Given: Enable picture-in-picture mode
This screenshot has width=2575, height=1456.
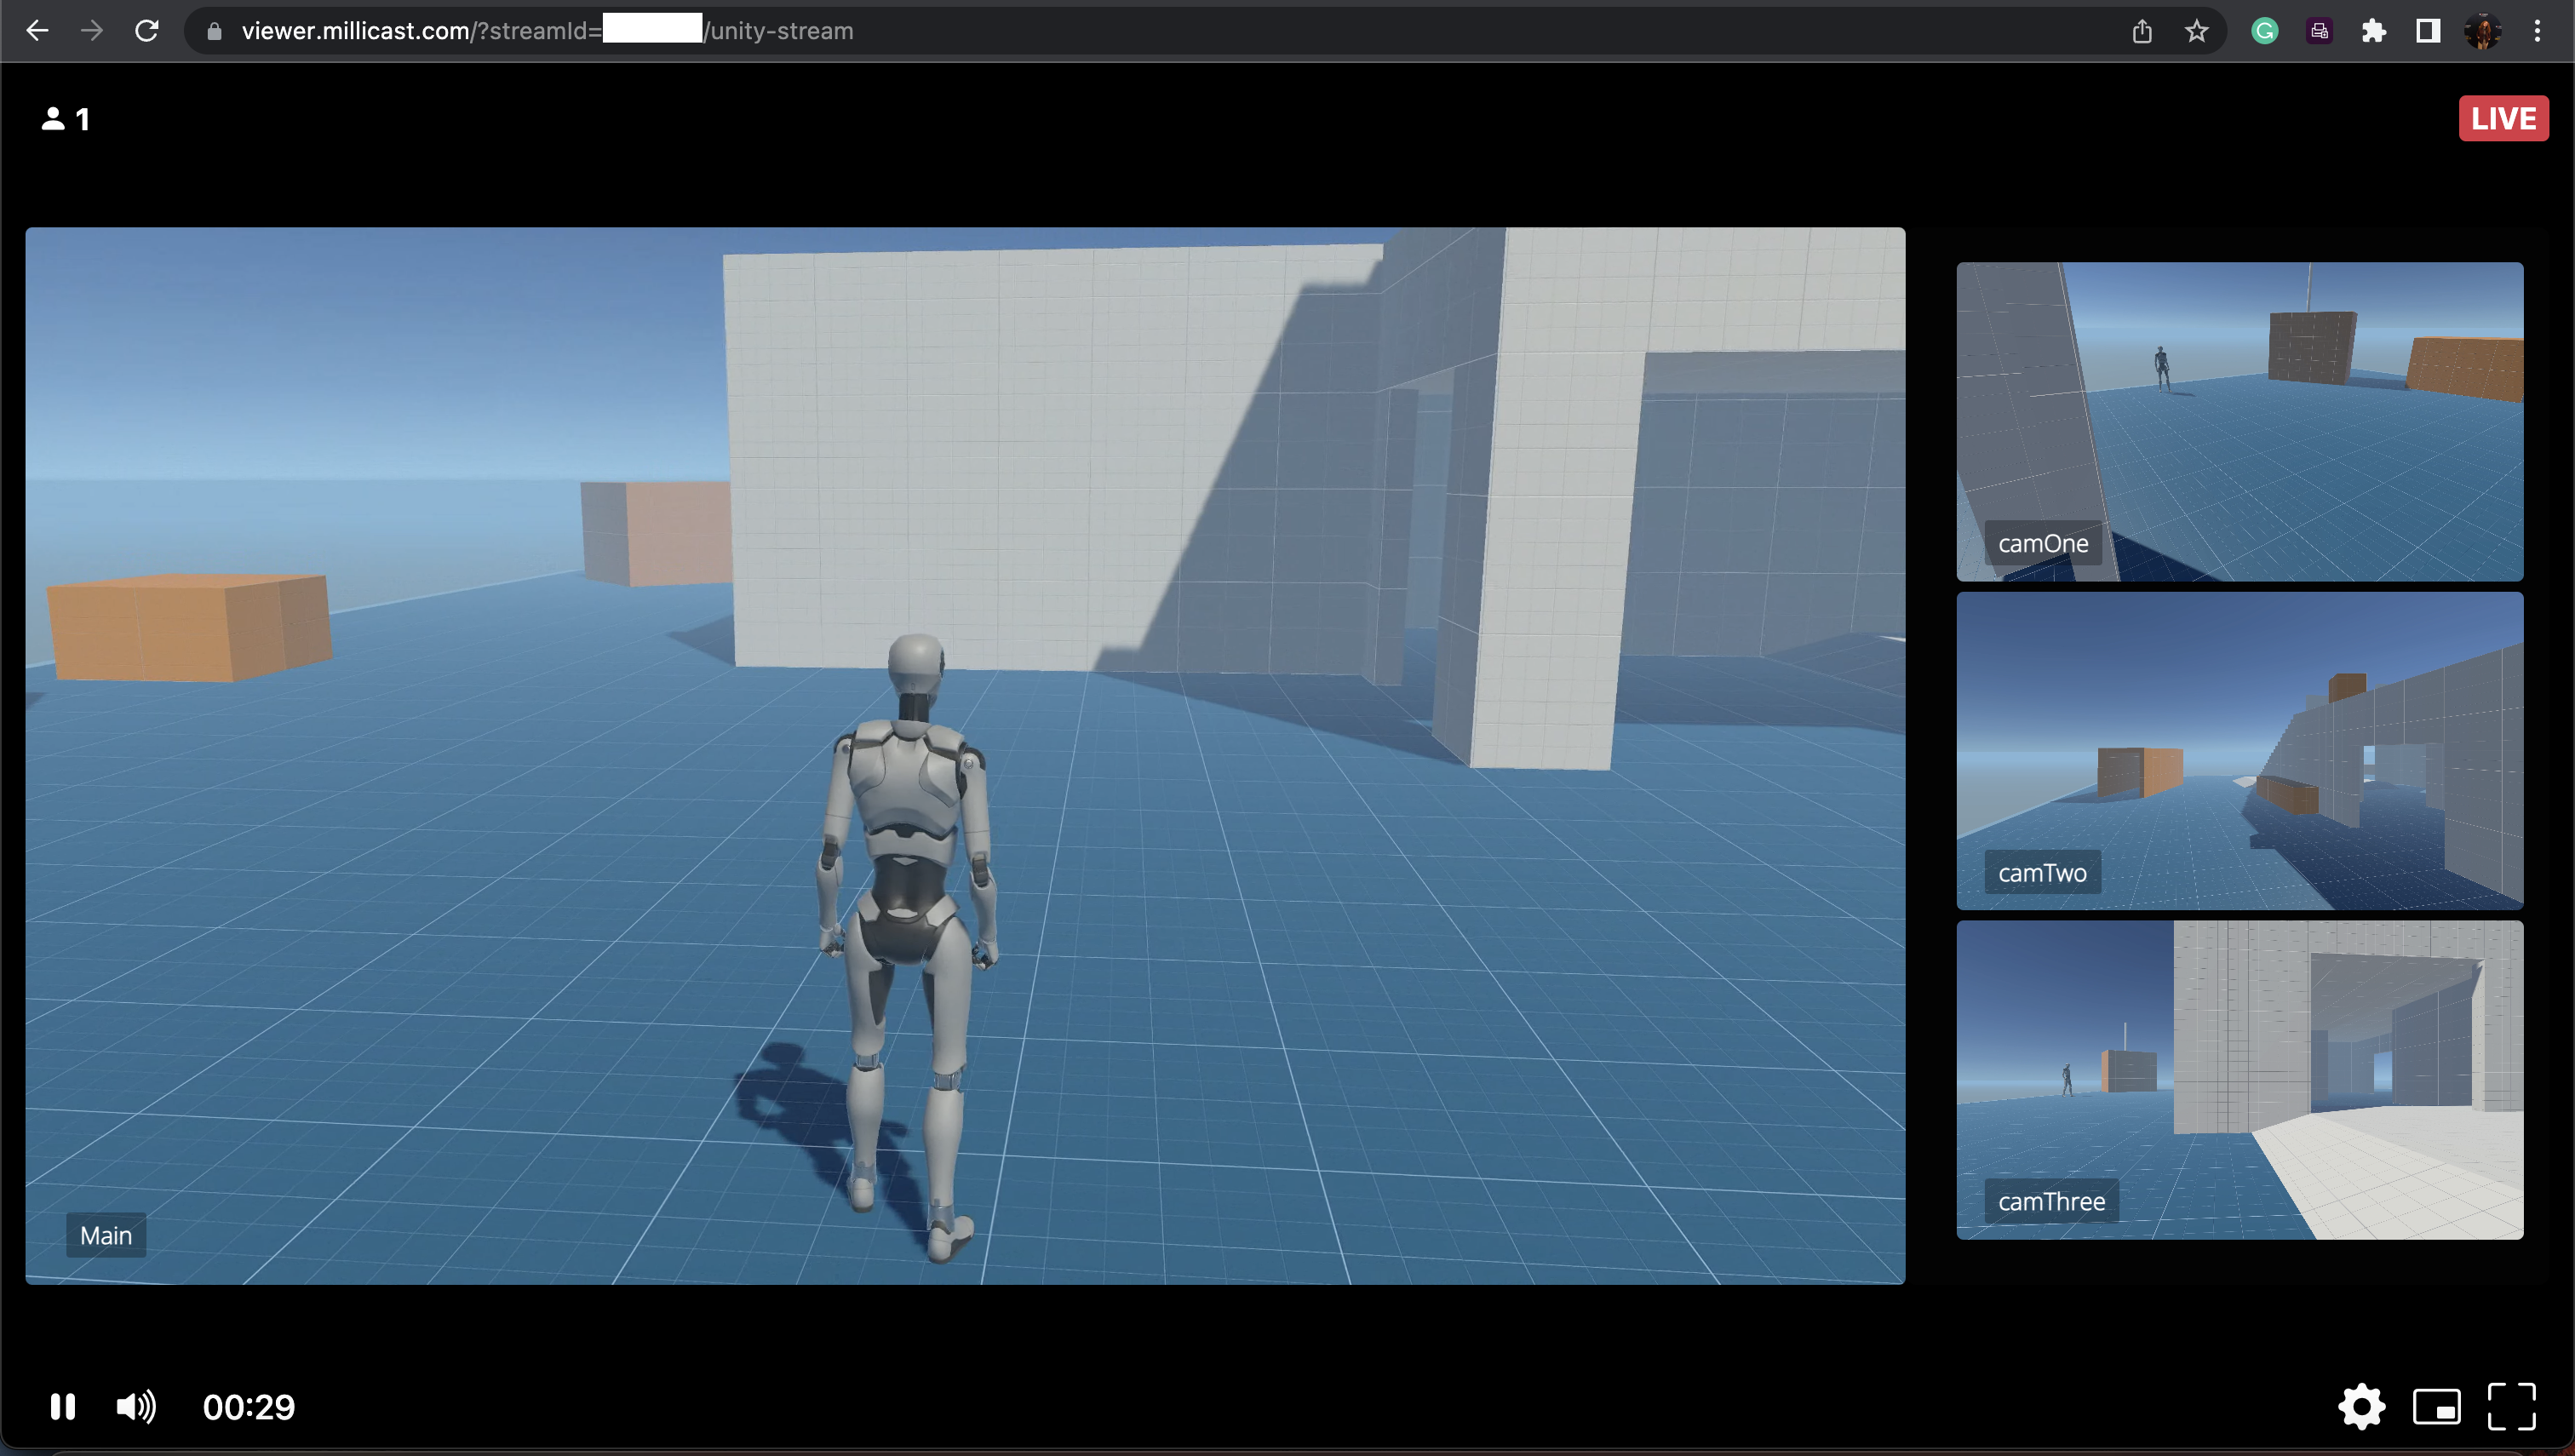Looking at the screenshot, I should tap(2436, 1407).
